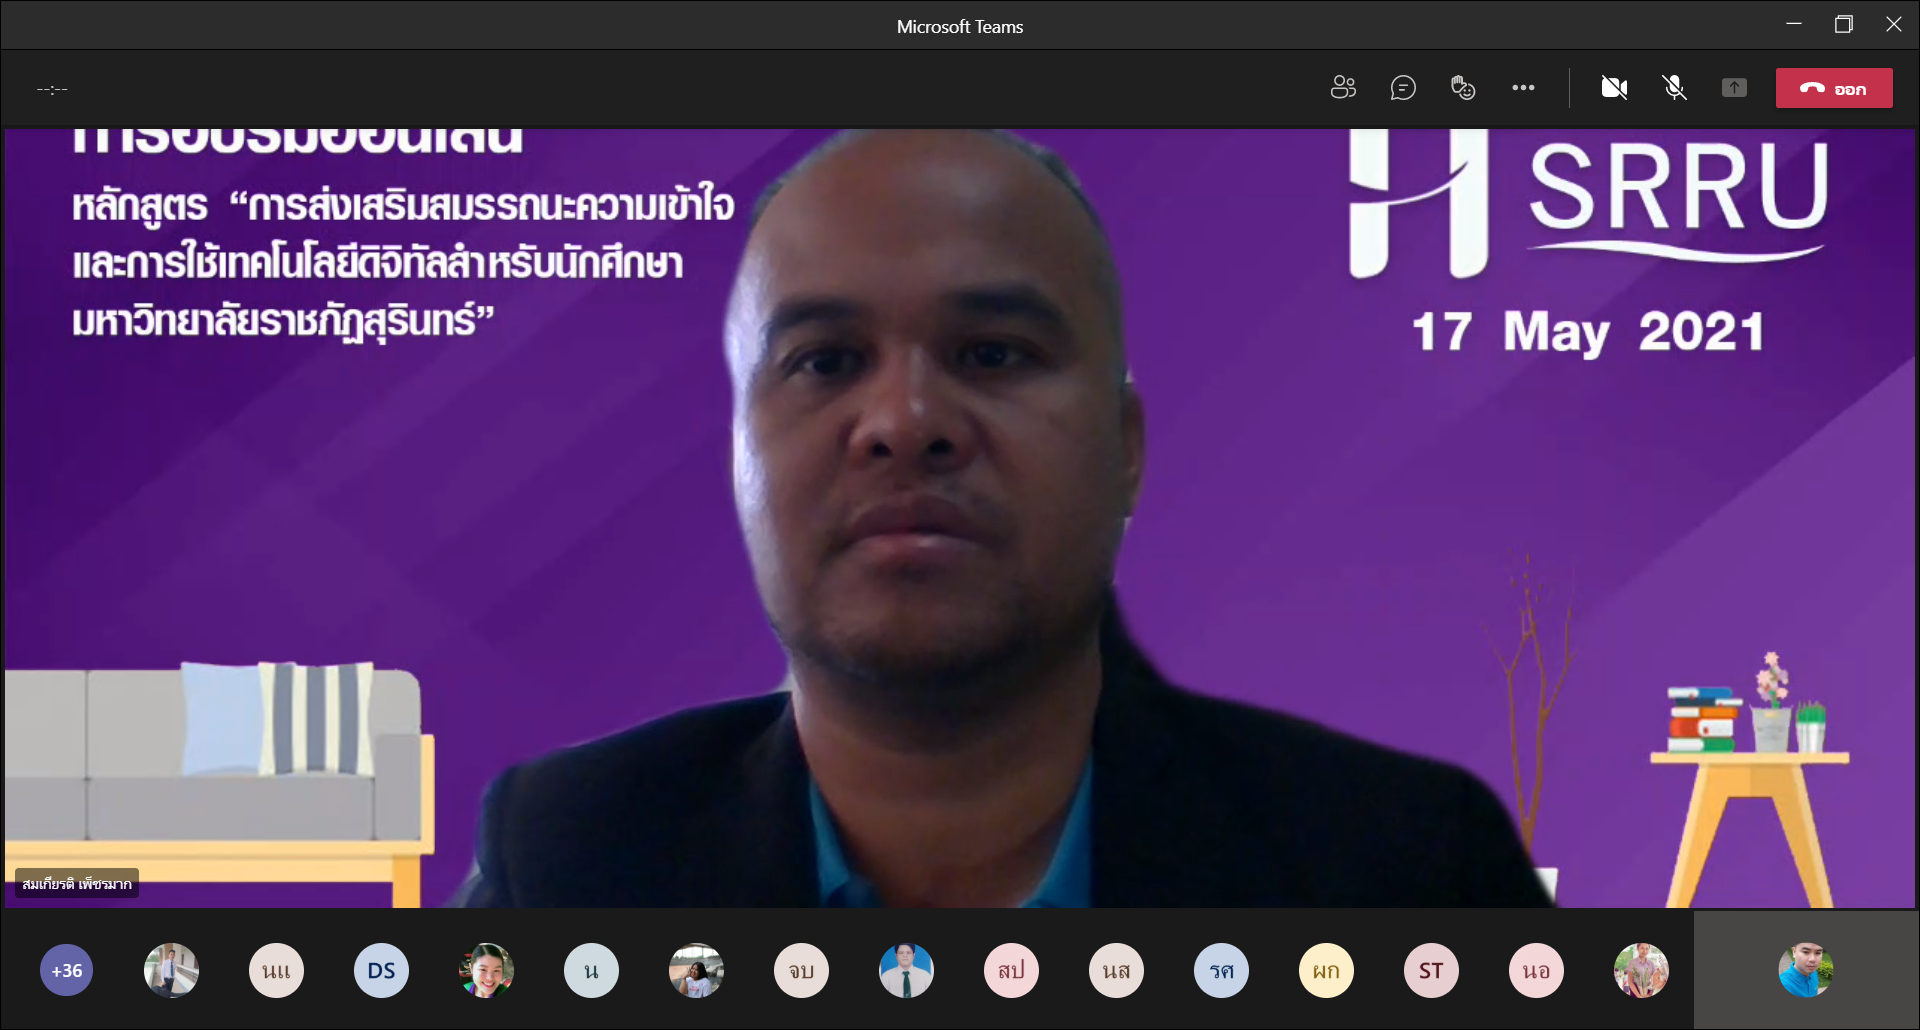This screenshot has width=1920, height=1030.
Task: Restore down the Microsoft Teams window
Action: [x=1843, y=25]
